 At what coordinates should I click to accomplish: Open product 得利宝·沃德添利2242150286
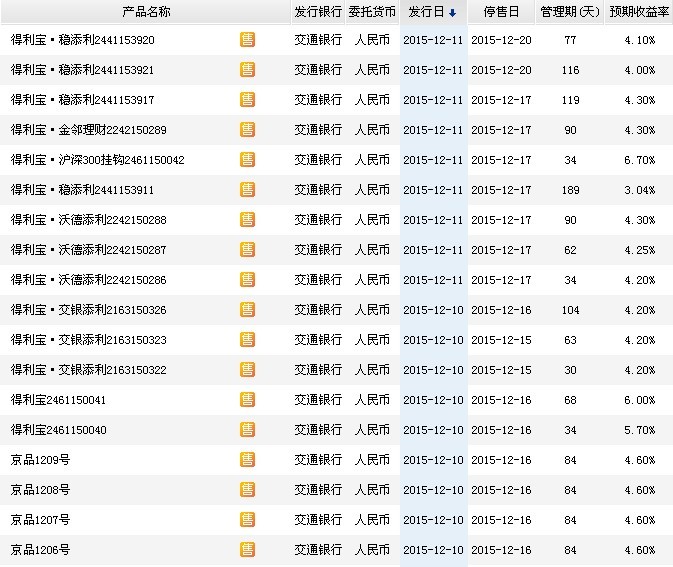89,280
